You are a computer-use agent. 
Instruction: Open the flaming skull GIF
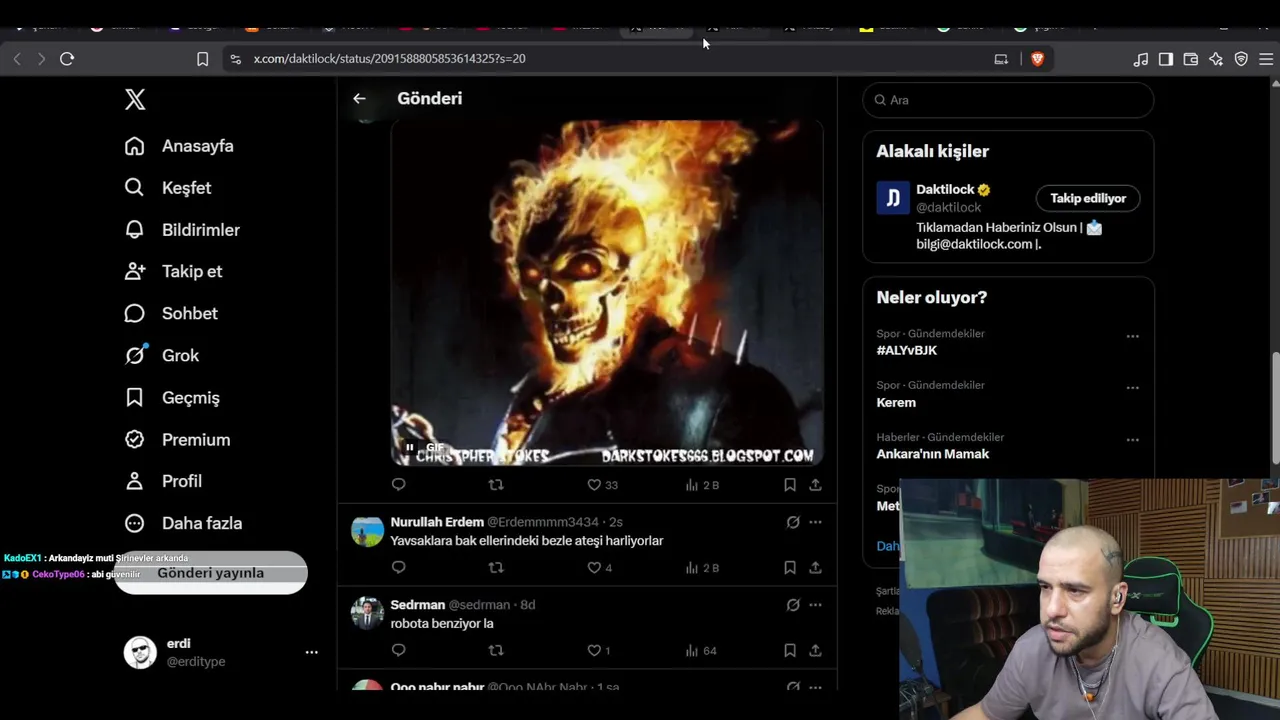tap(607, 292)
